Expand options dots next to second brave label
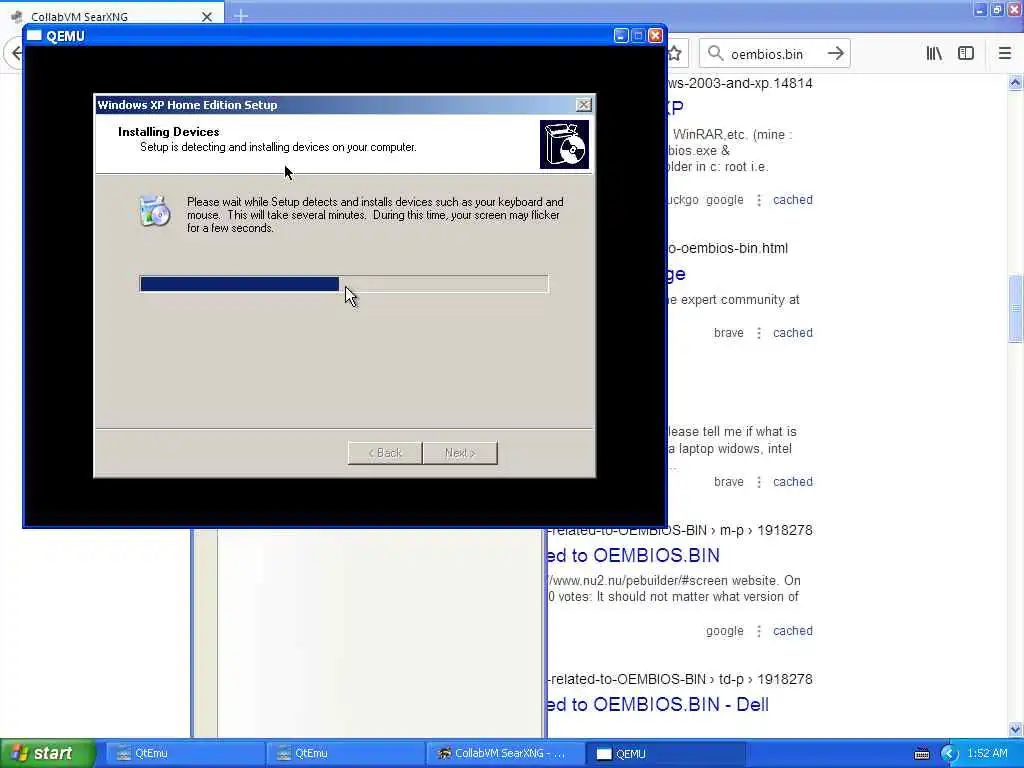1024x768 pixels. point(759,482)
